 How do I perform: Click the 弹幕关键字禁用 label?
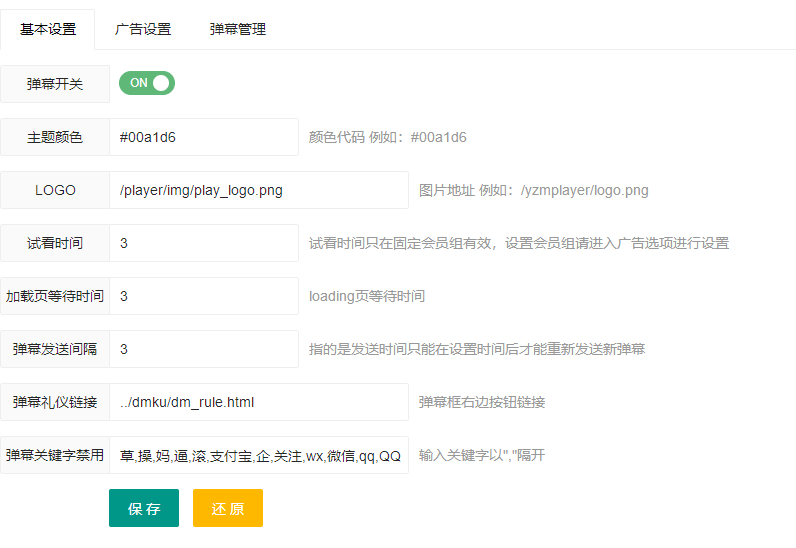click(x=55, y=455)
